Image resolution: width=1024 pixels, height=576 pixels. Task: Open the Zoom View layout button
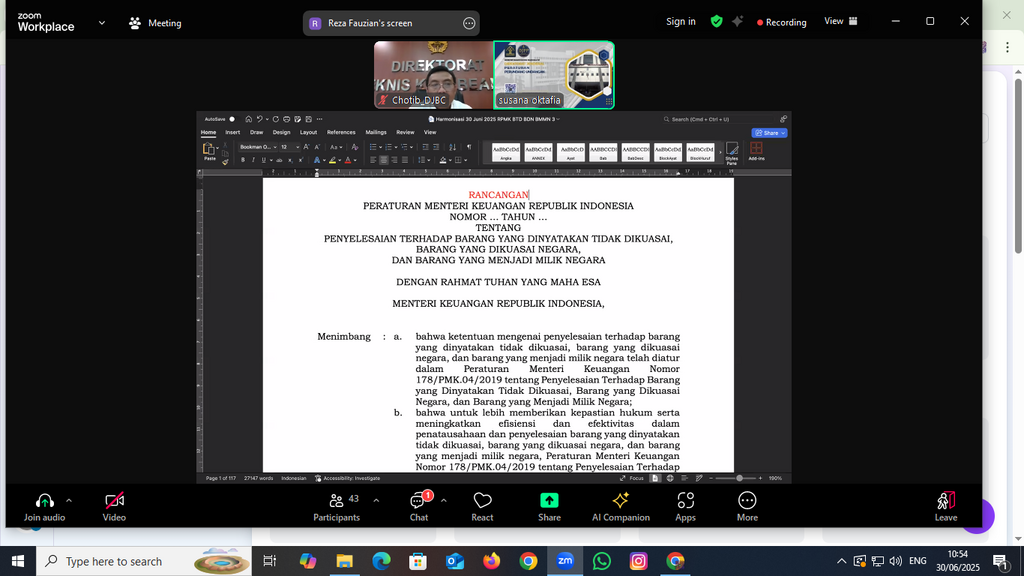pos(840,22)
